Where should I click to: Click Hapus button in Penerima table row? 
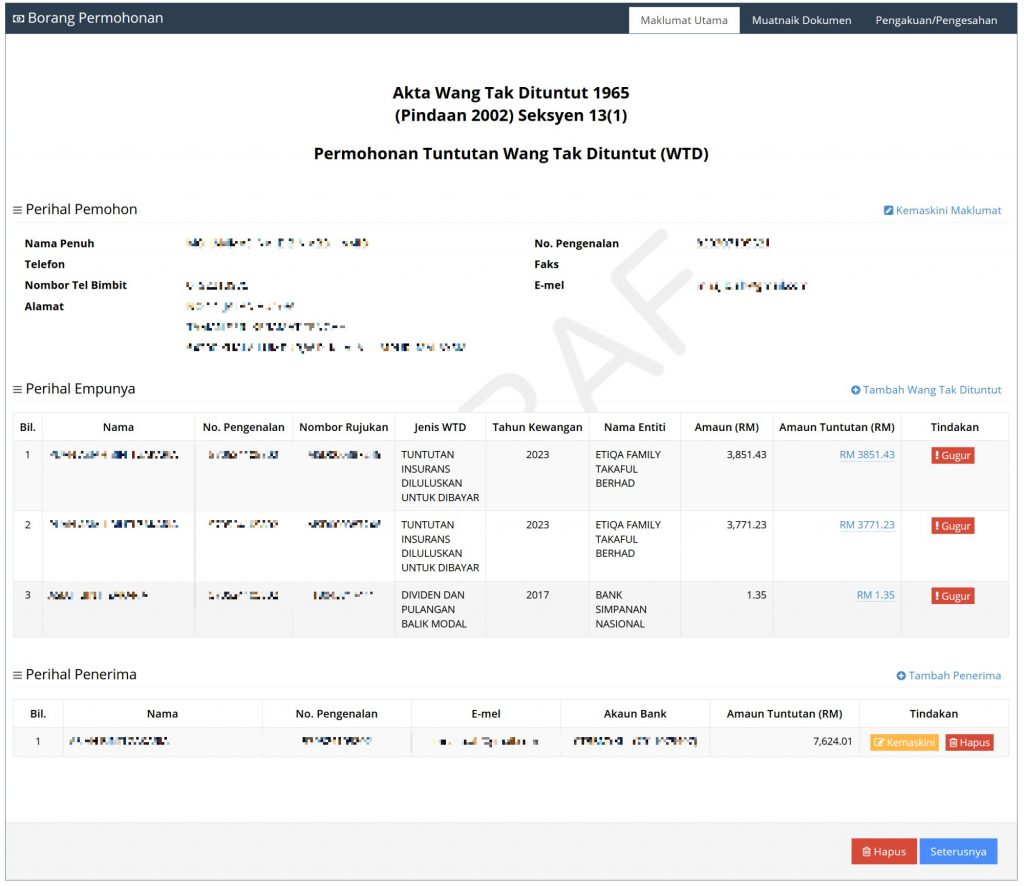click(969, 742)
